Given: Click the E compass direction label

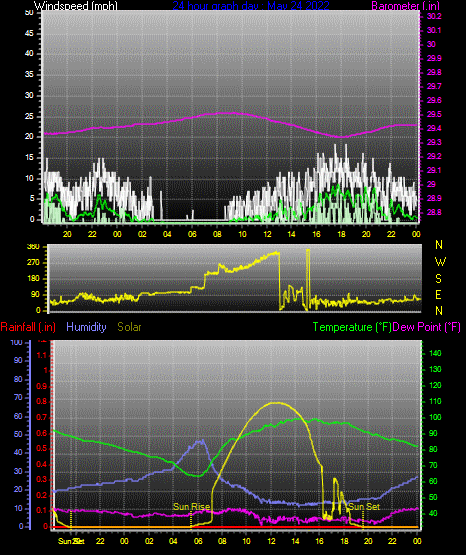Looking at the screenshot, I should tap(438, 294).
